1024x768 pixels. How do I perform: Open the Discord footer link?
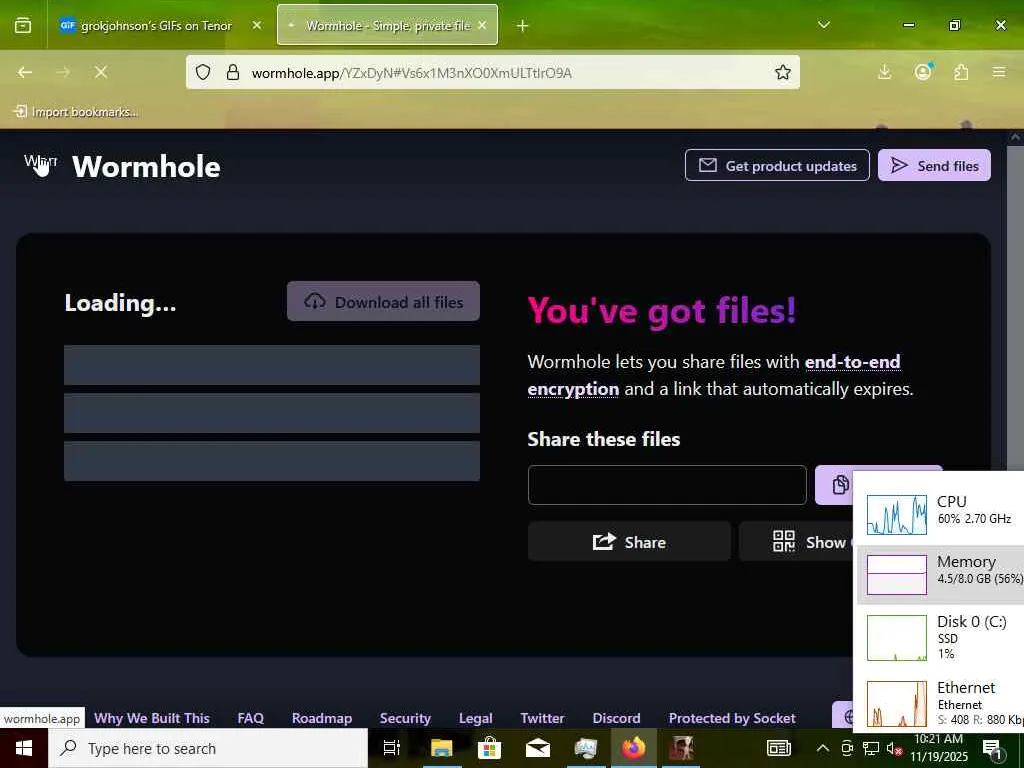(616, 718)
